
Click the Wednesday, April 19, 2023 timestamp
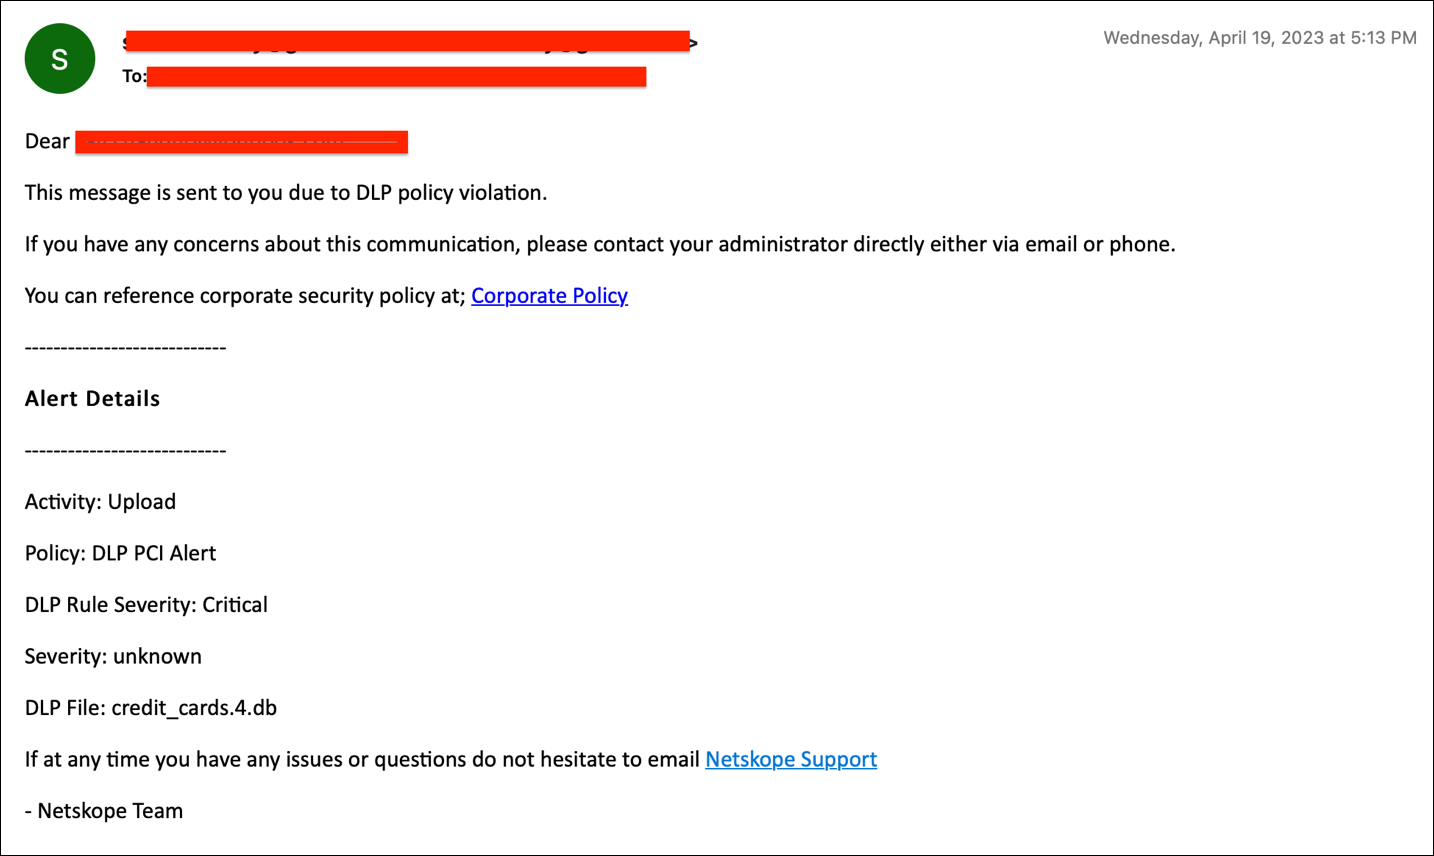click(x=1260, y=38)
